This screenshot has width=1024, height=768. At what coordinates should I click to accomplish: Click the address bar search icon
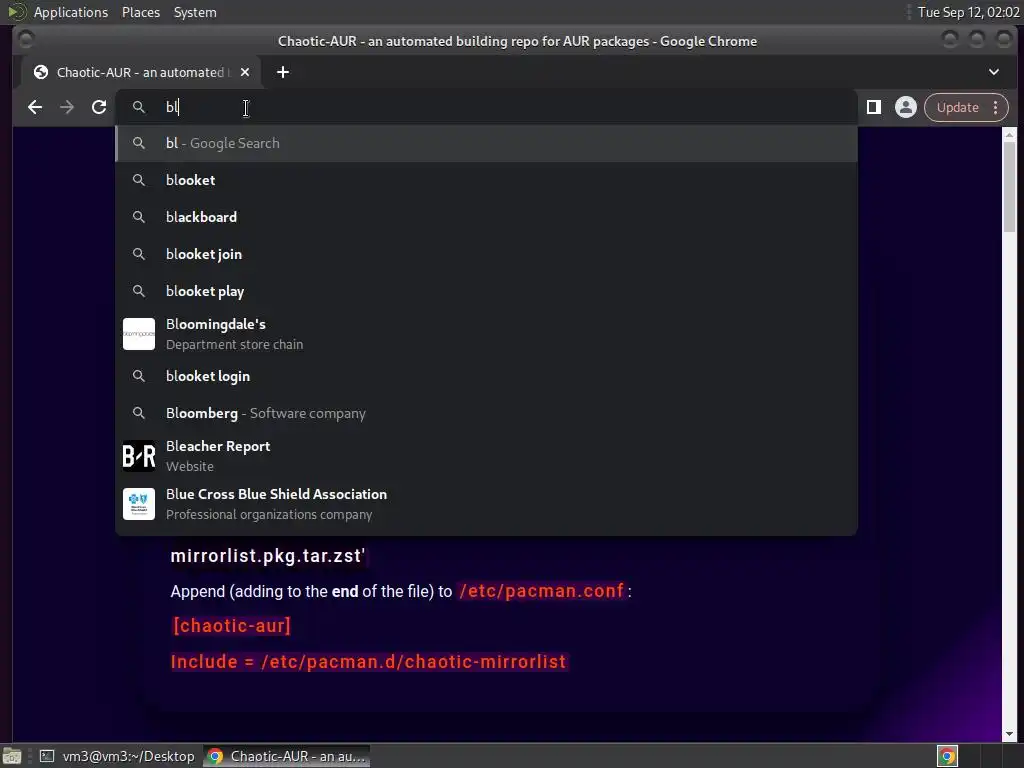point(138,106)
